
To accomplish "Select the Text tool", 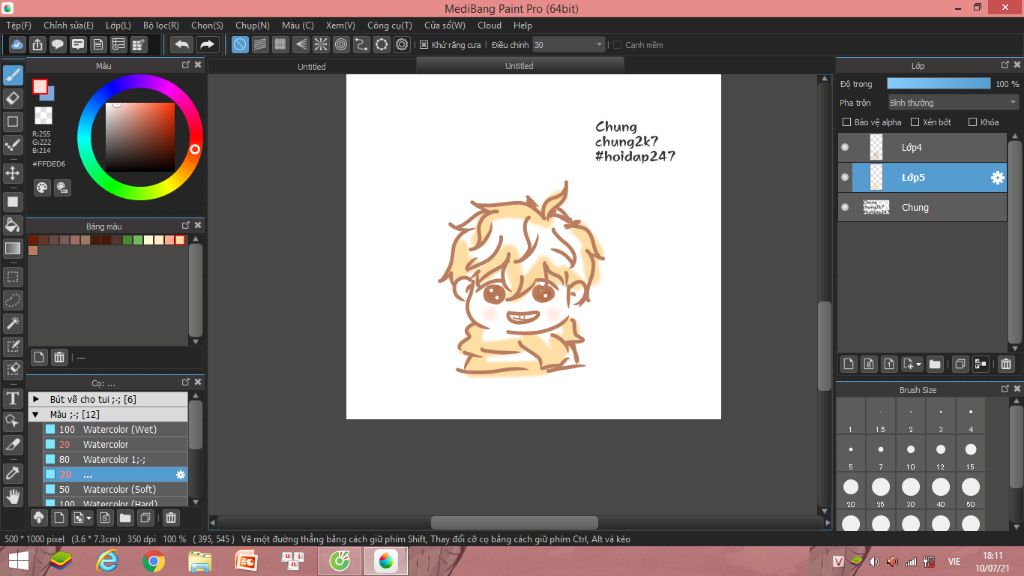I will click(12, 398).
